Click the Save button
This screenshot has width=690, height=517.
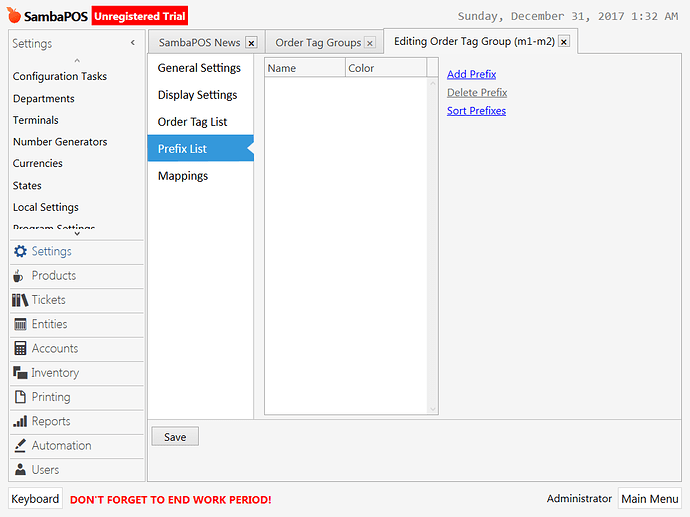tap(175, 436)
